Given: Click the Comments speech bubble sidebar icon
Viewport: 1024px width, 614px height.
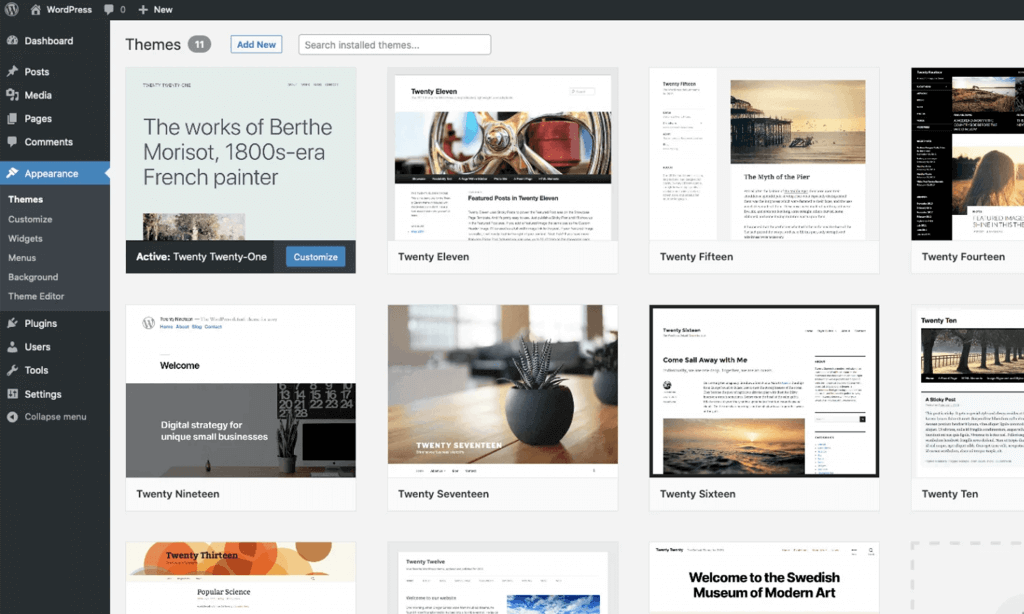Looking at the screenshot, I should pyautogui.click(x=12, y=142).
